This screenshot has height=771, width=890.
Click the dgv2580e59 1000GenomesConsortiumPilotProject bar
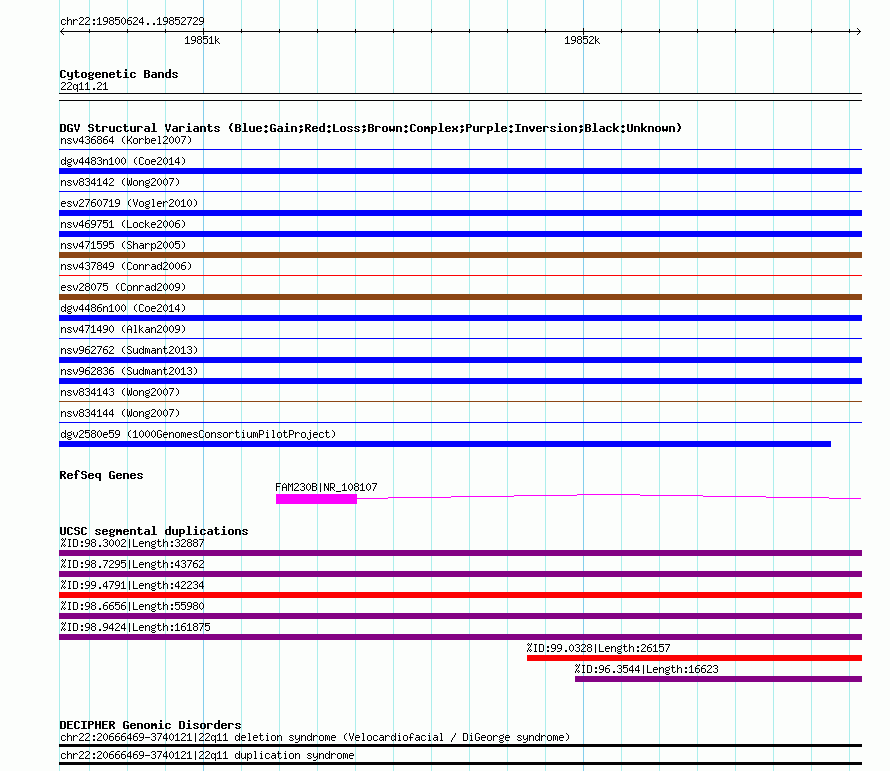pos(445,444)
